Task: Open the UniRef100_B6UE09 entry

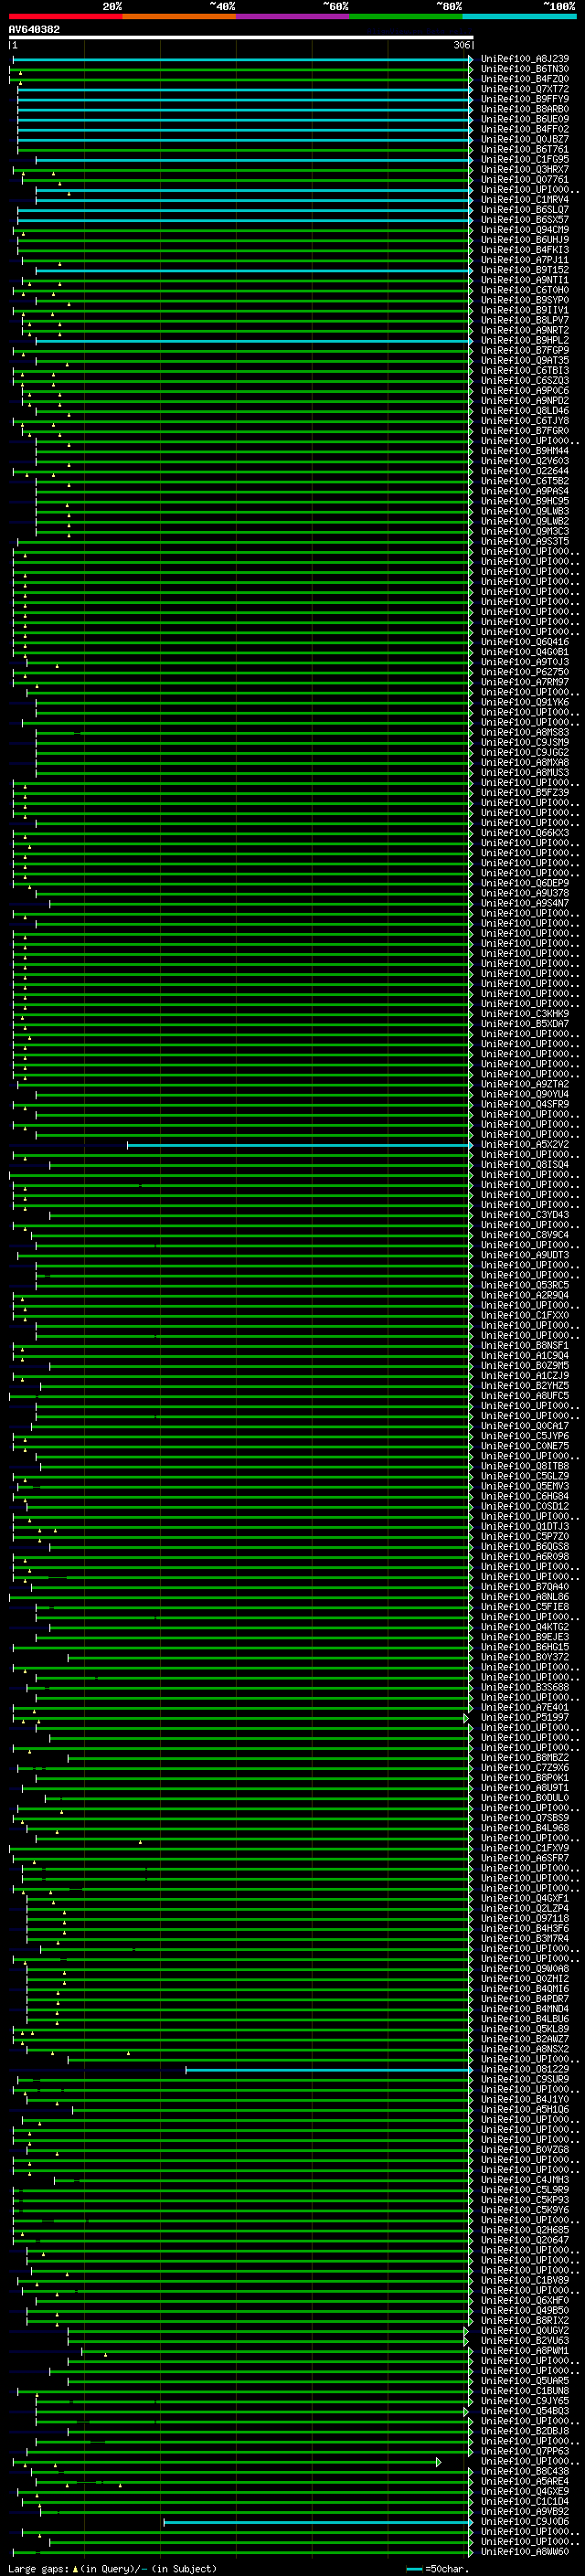Action: tap(525, 119)
